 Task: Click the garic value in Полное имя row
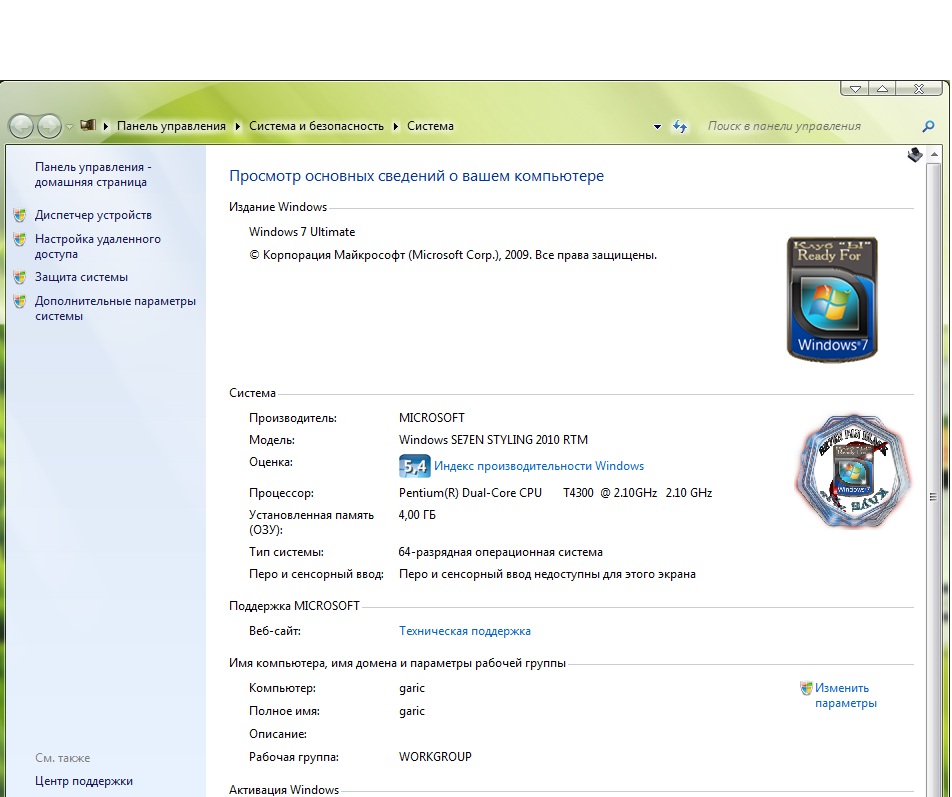tap(412, 711)
